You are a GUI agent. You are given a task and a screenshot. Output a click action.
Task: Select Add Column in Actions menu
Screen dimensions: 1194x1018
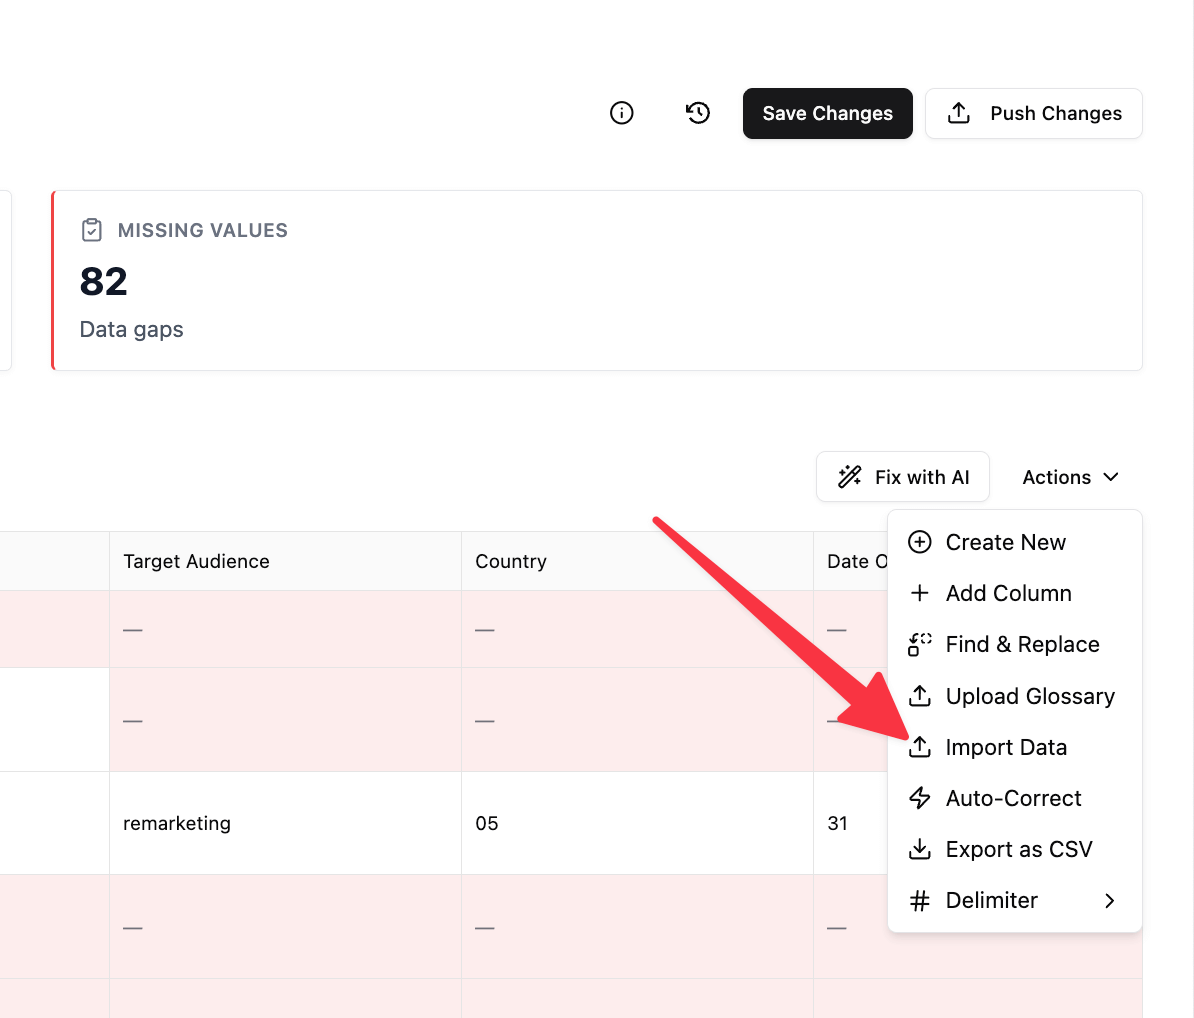tap(1008, 593)
